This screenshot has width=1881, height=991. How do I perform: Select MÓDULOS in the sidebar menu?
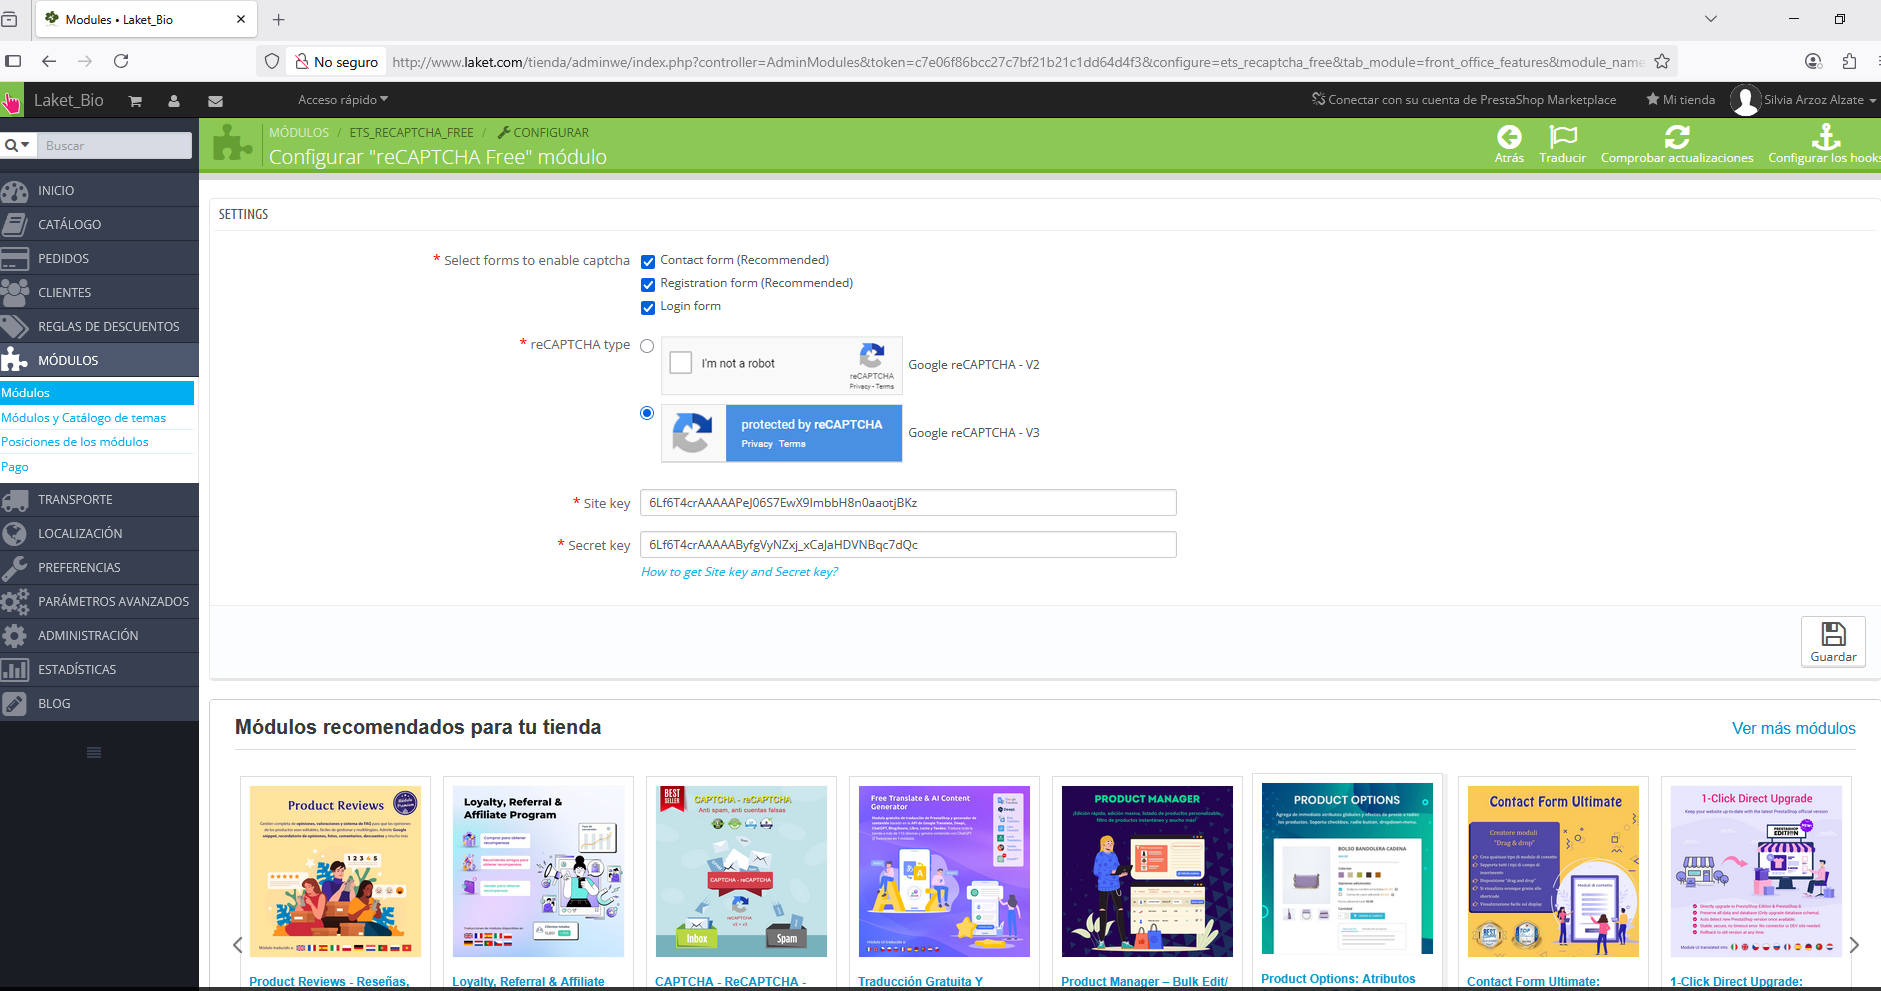(99, 360)
